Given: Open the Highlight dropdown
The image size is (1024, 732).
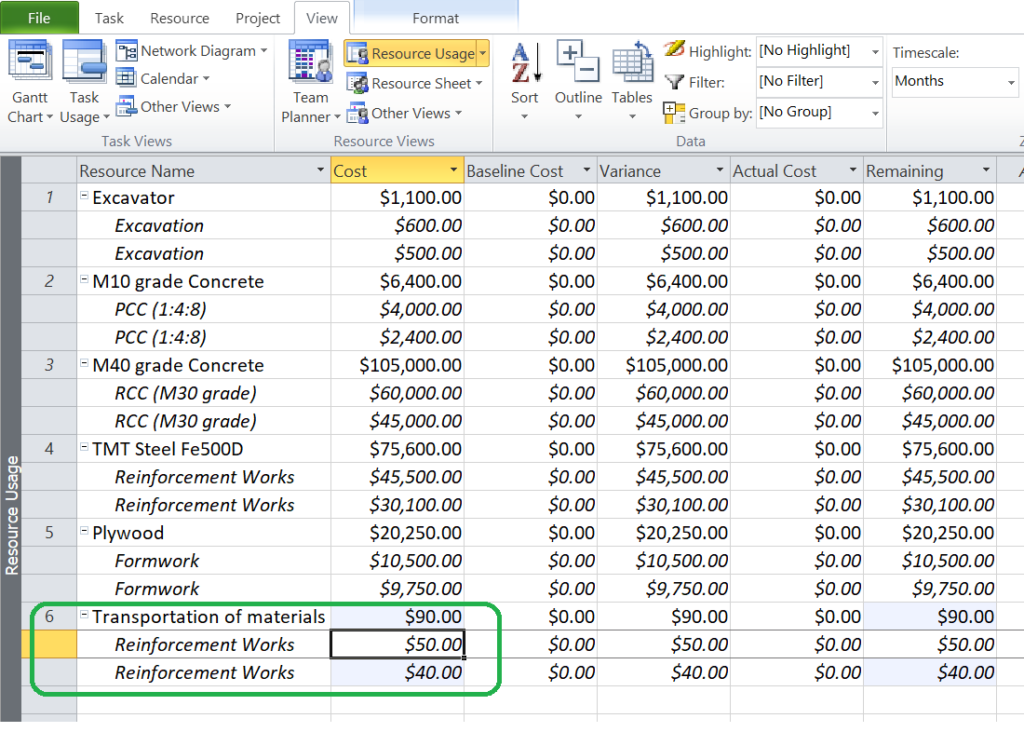Looking at the screenshot, I should tap(875, 51).
